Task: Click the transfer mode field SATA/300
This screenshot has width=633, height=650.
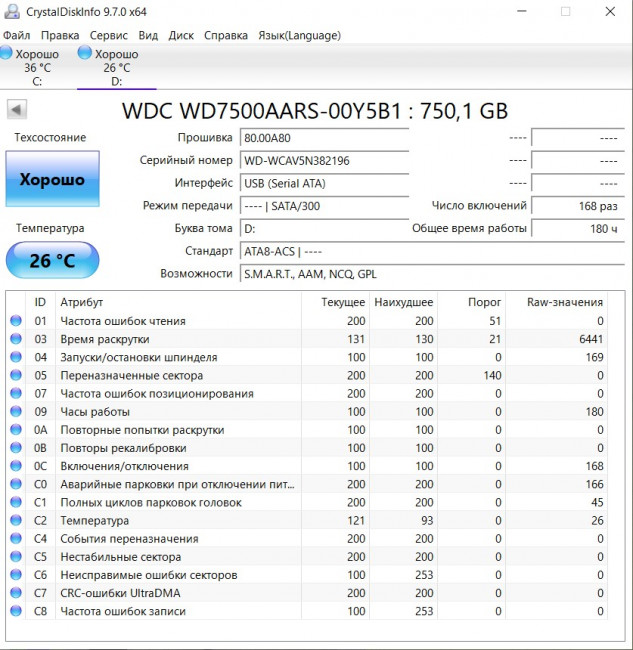Action: tap(324, 206)
